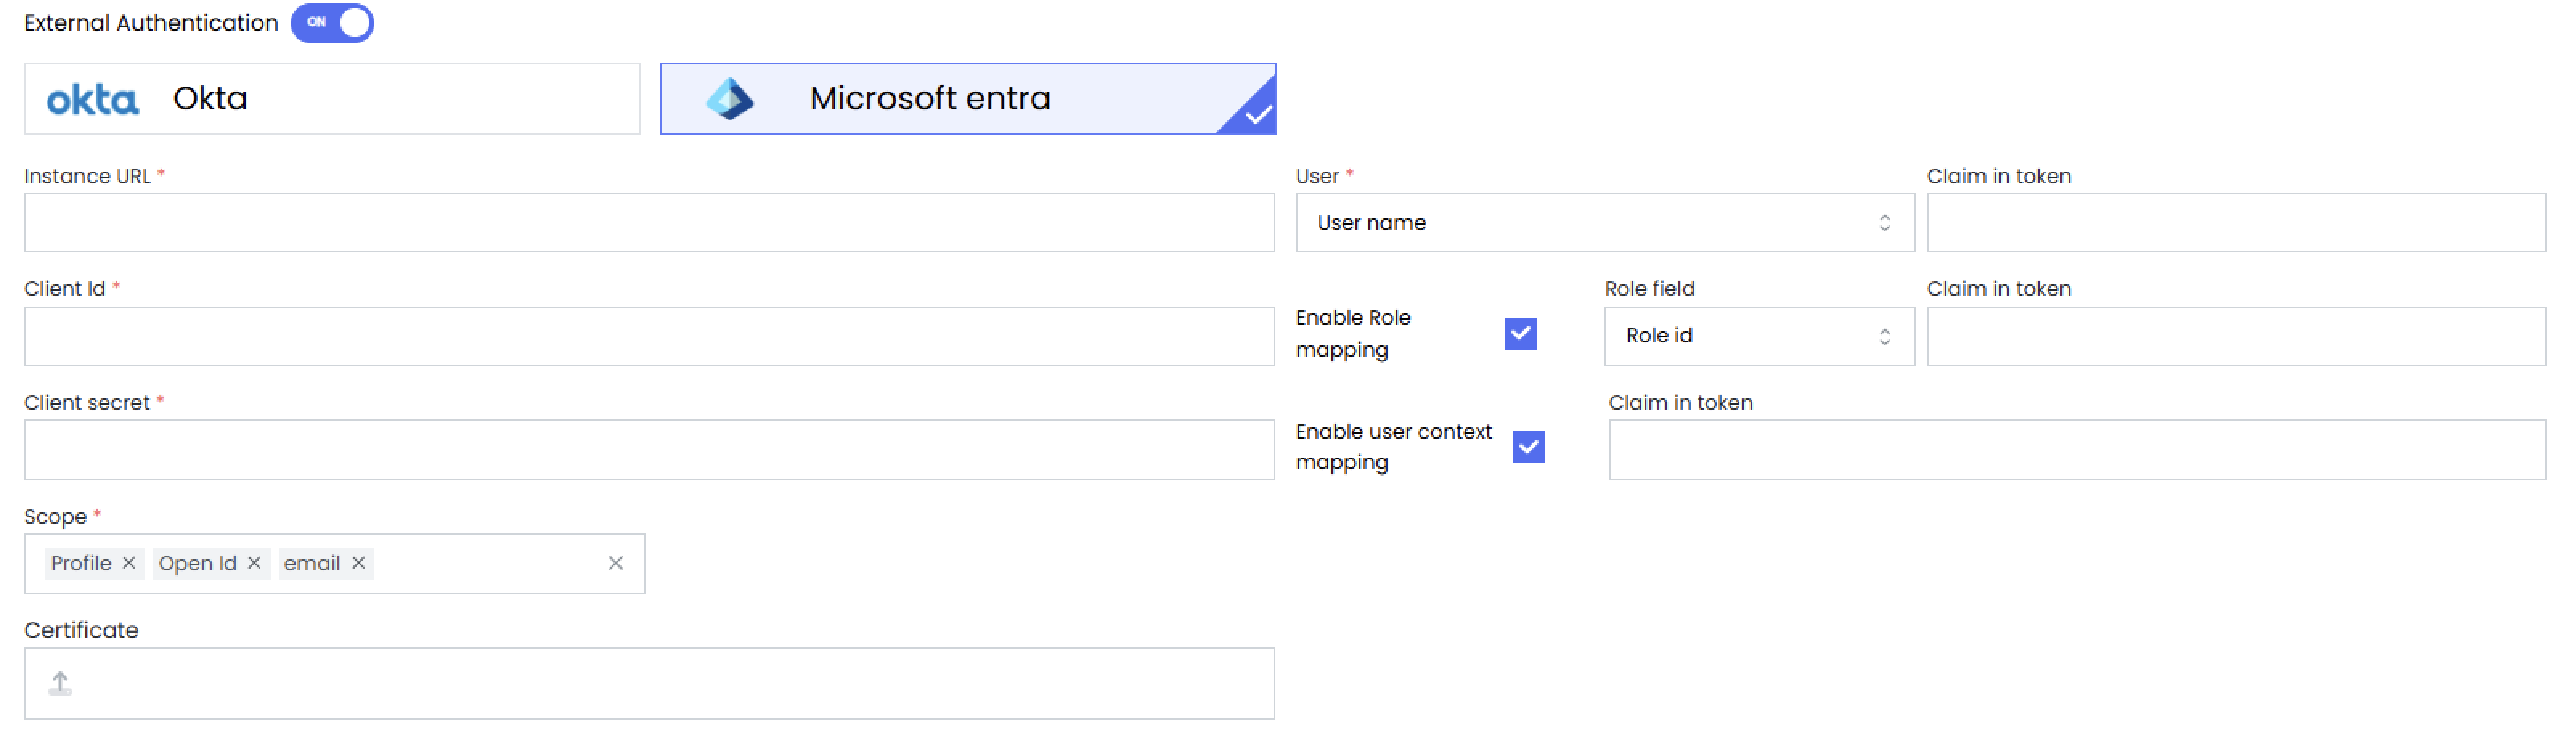The width and height of the screenshot is (2576, 747).
Task: Focus the Client secret input field
Action: tap(649, 450)
